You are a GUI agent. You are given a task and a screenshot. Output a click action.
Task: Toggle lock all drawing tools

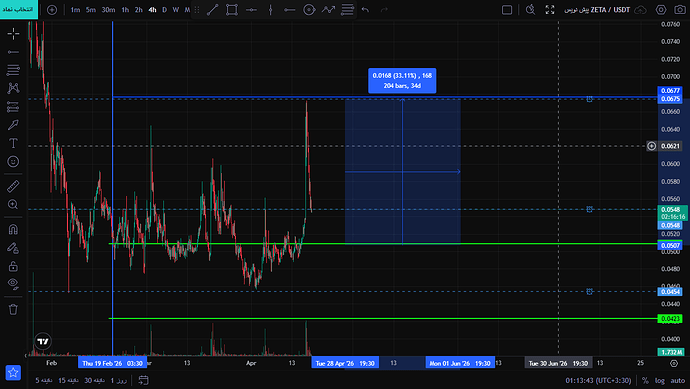pyautogui.click(x=13, y=266)
